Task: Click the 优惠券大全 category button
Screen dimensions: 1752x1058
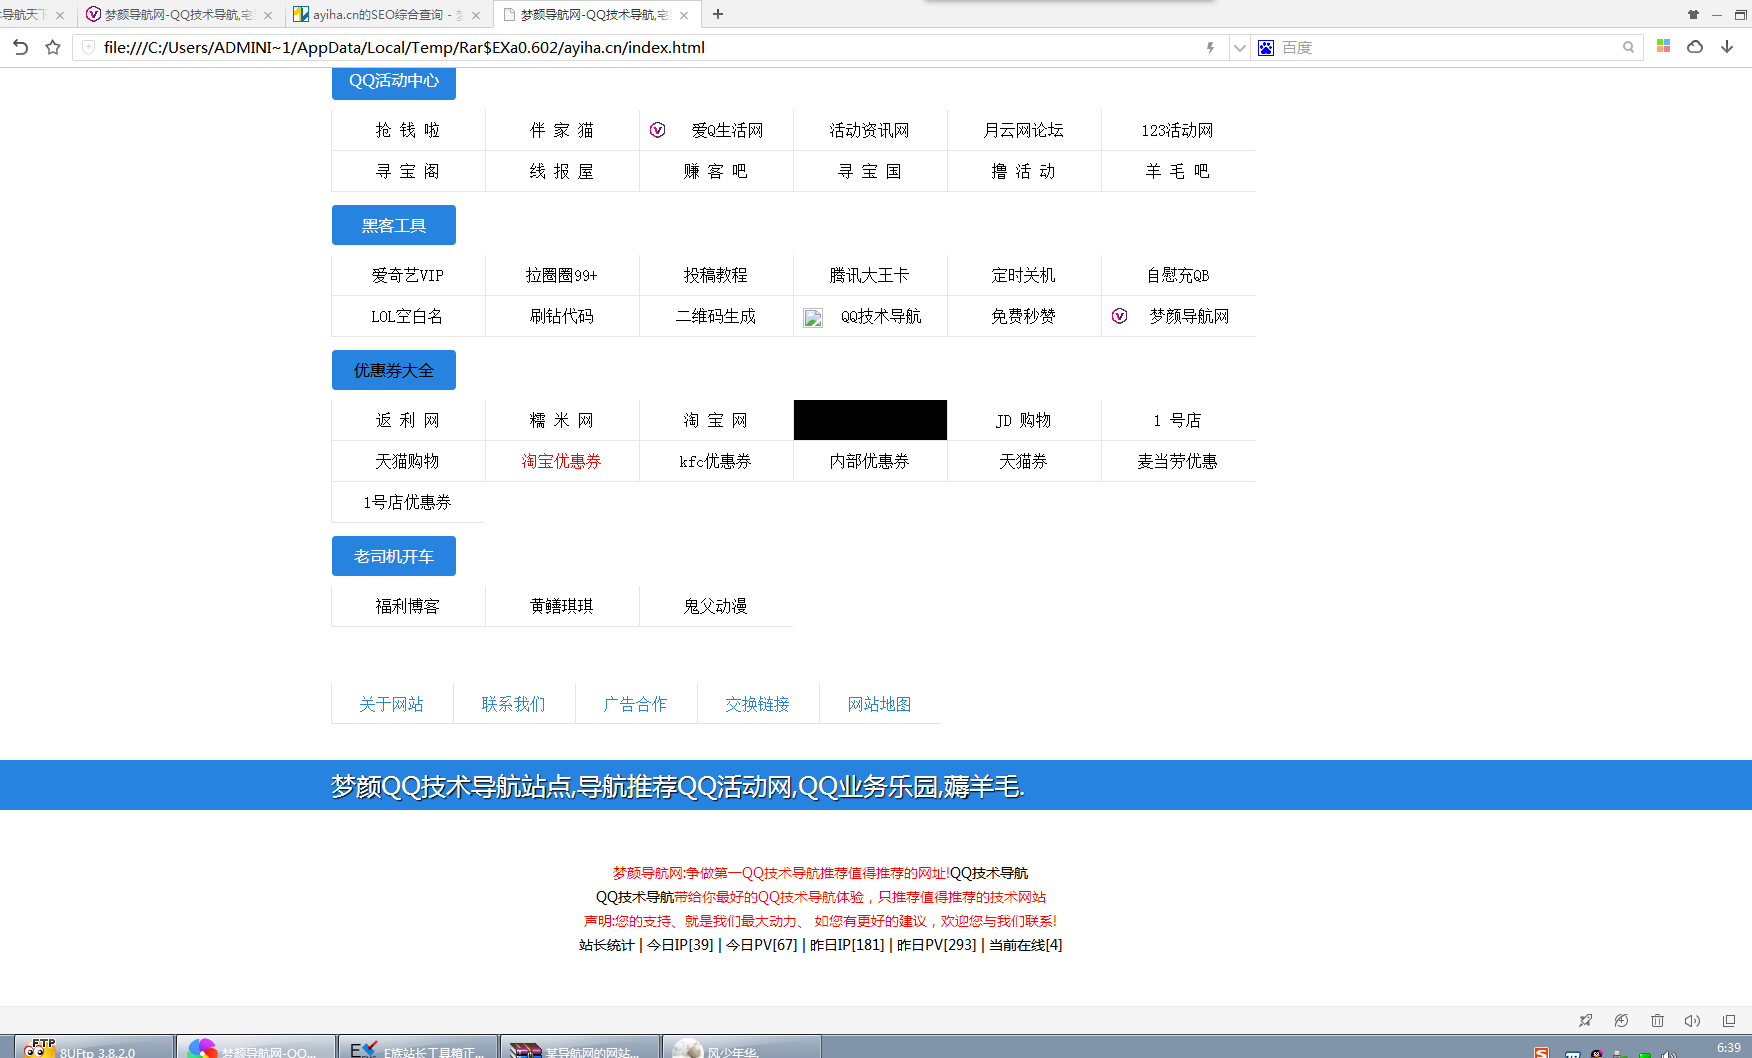Action: (x=394, y=370)
